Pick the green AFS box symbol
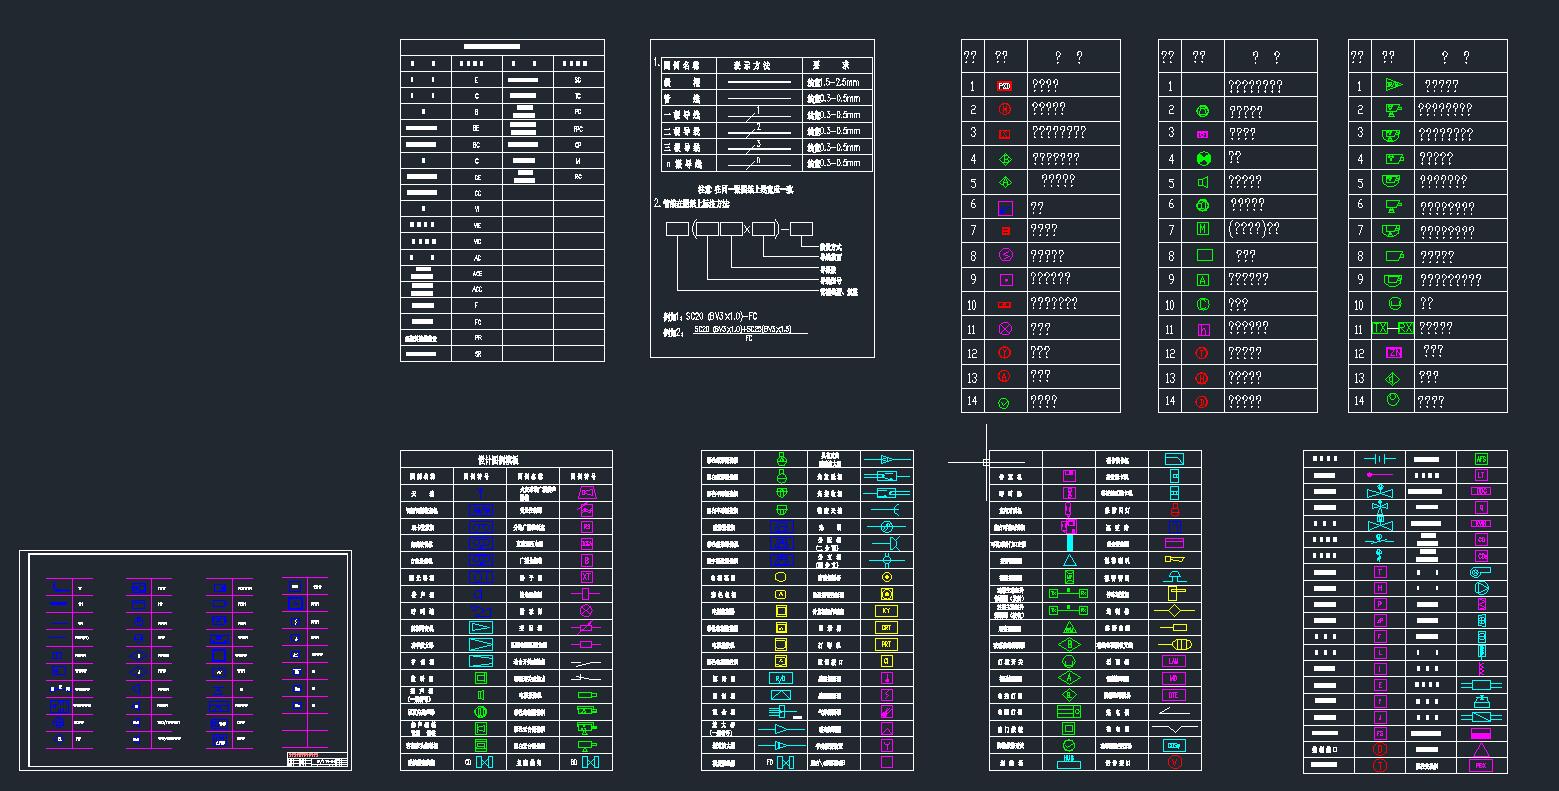 pyautogui.click(x=1481, y=459)
